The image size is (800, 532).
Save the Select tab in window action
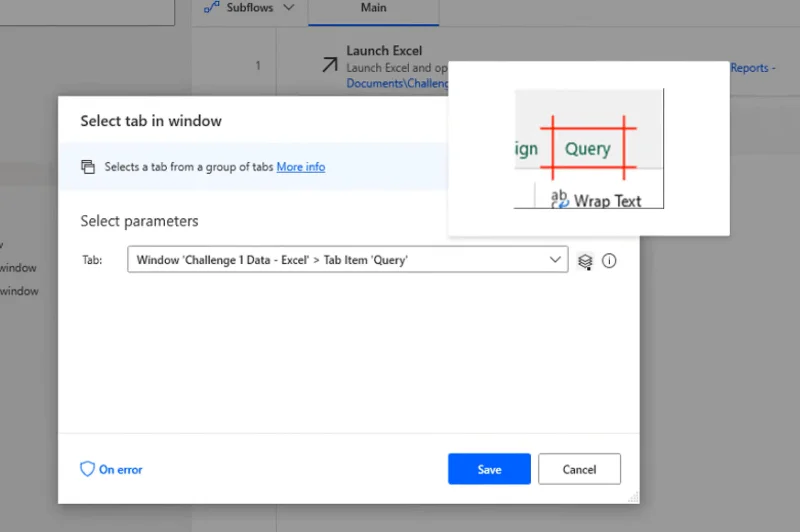point(489,469)
